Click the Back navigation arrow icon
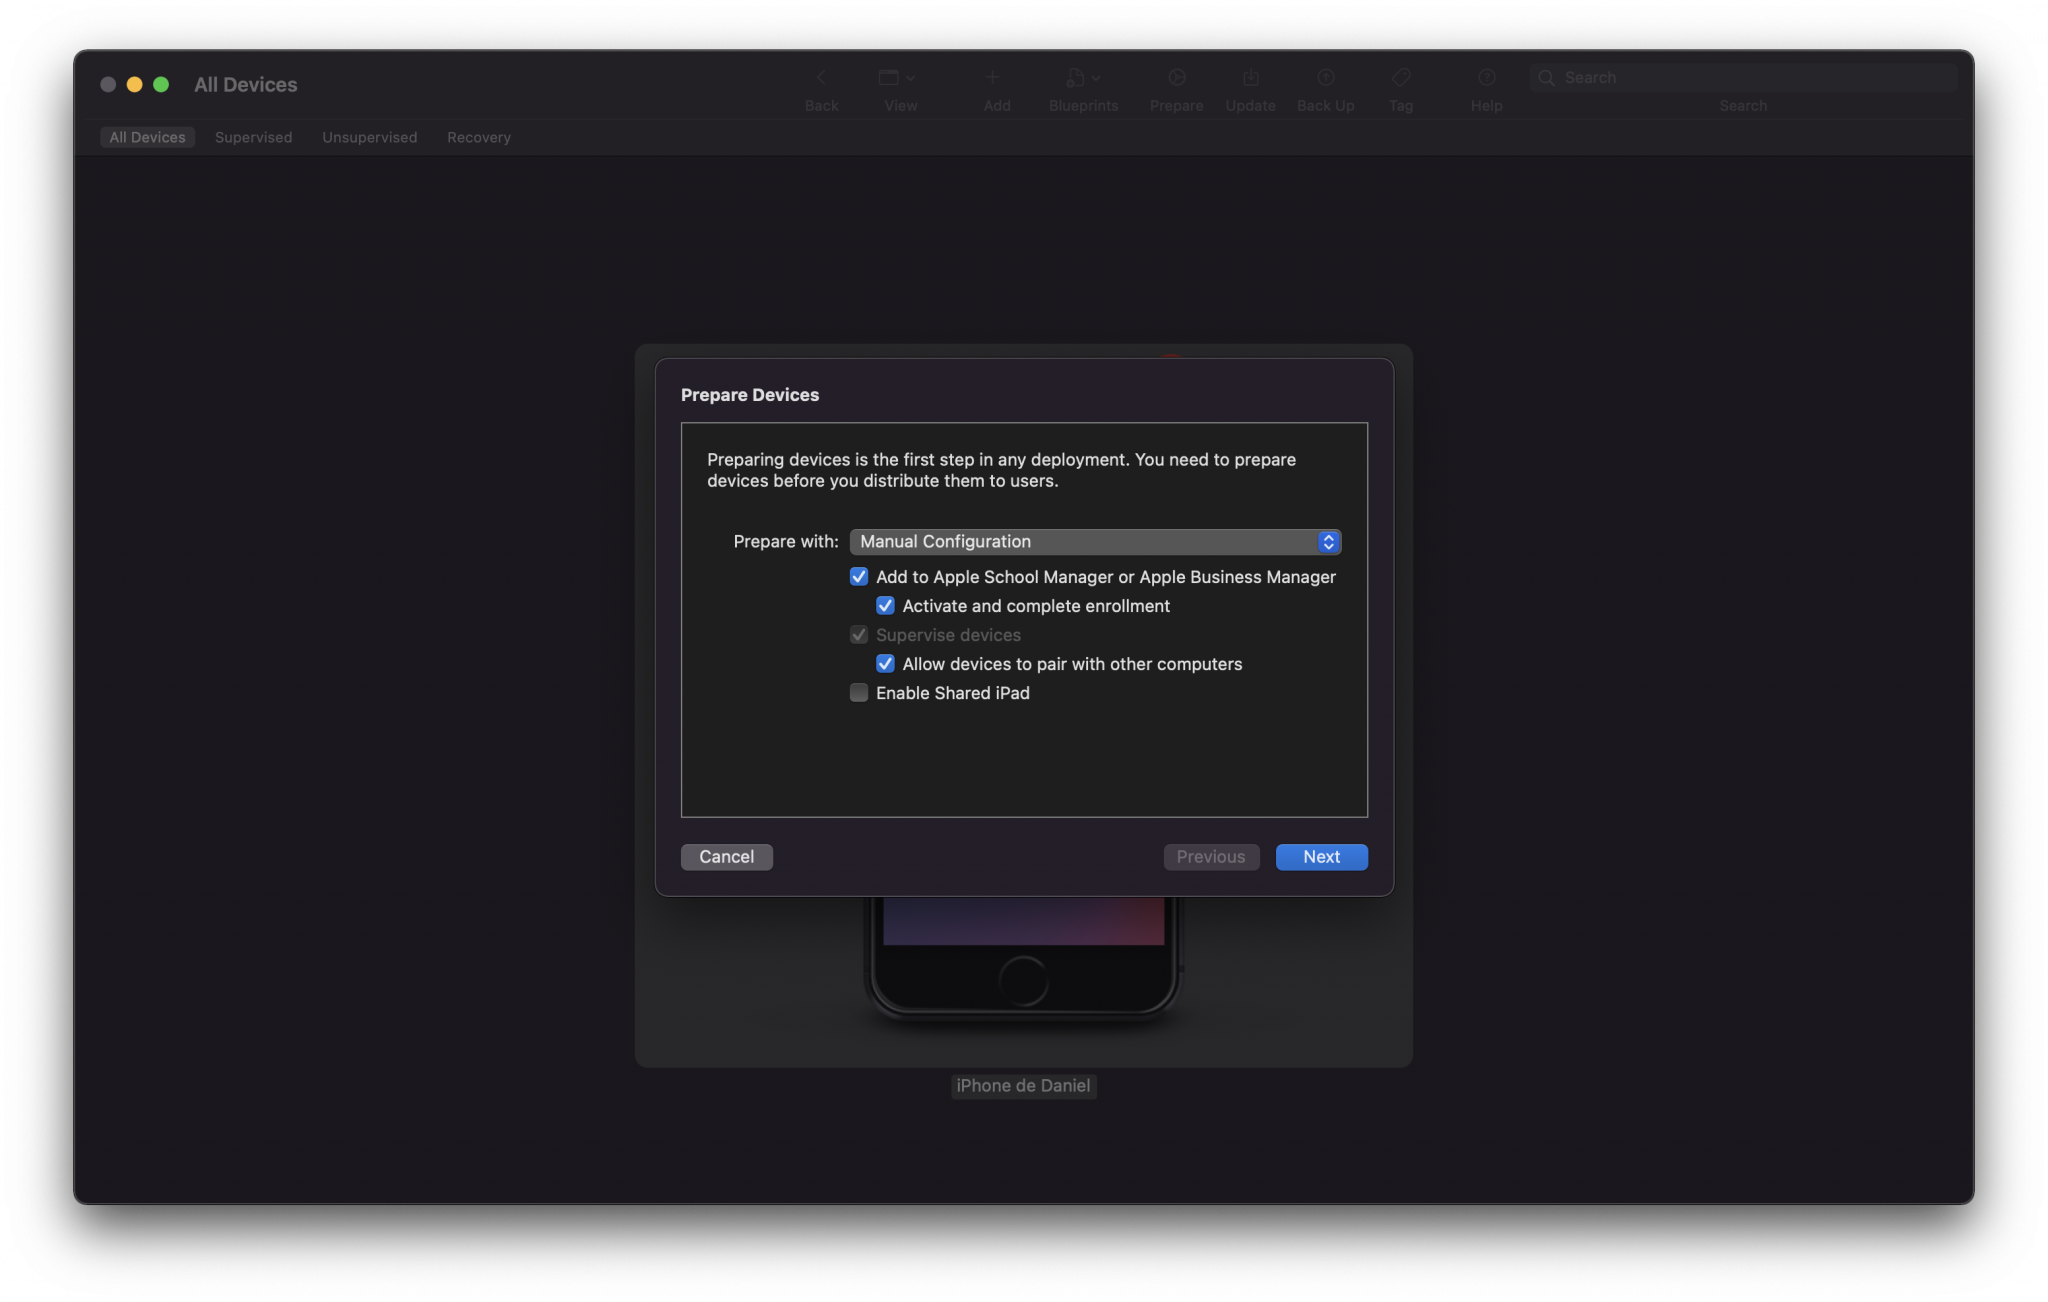The height and width of the screenshot is (1302, 2048). pyautogui.click(x=820, y=77)
